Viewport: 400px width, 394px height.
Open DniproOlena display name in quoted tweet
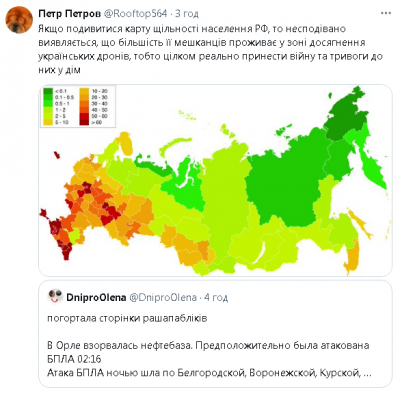[96, 297]
